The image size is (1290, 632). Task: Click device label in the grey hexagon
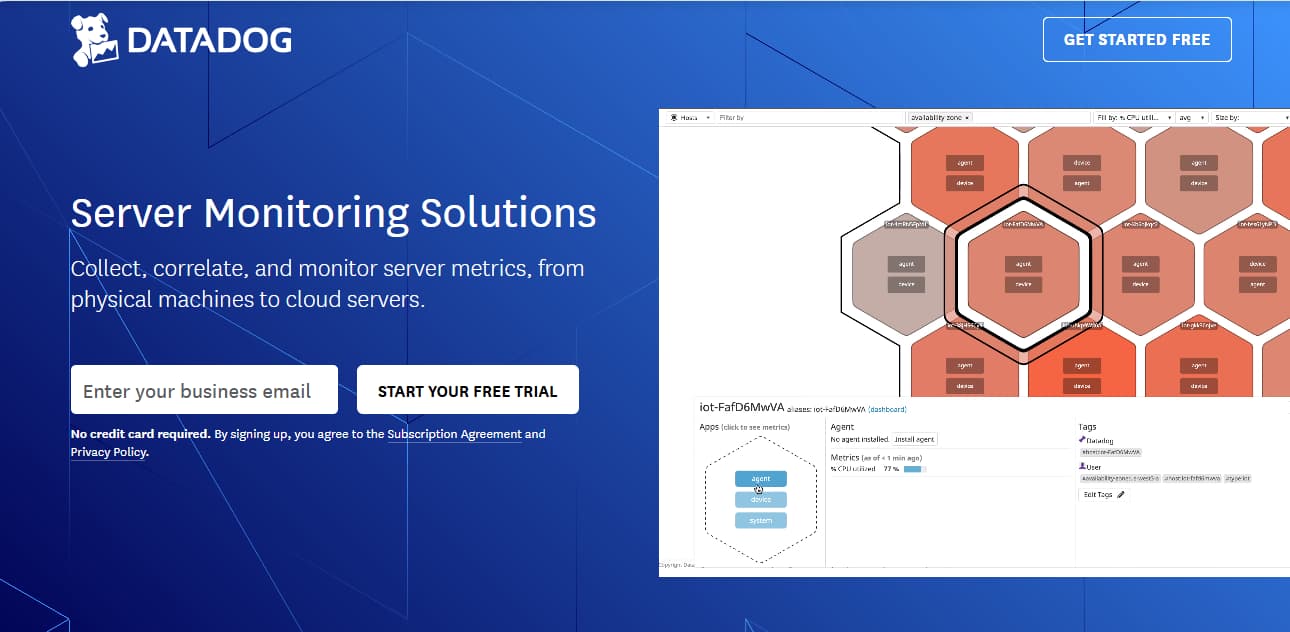906,284
